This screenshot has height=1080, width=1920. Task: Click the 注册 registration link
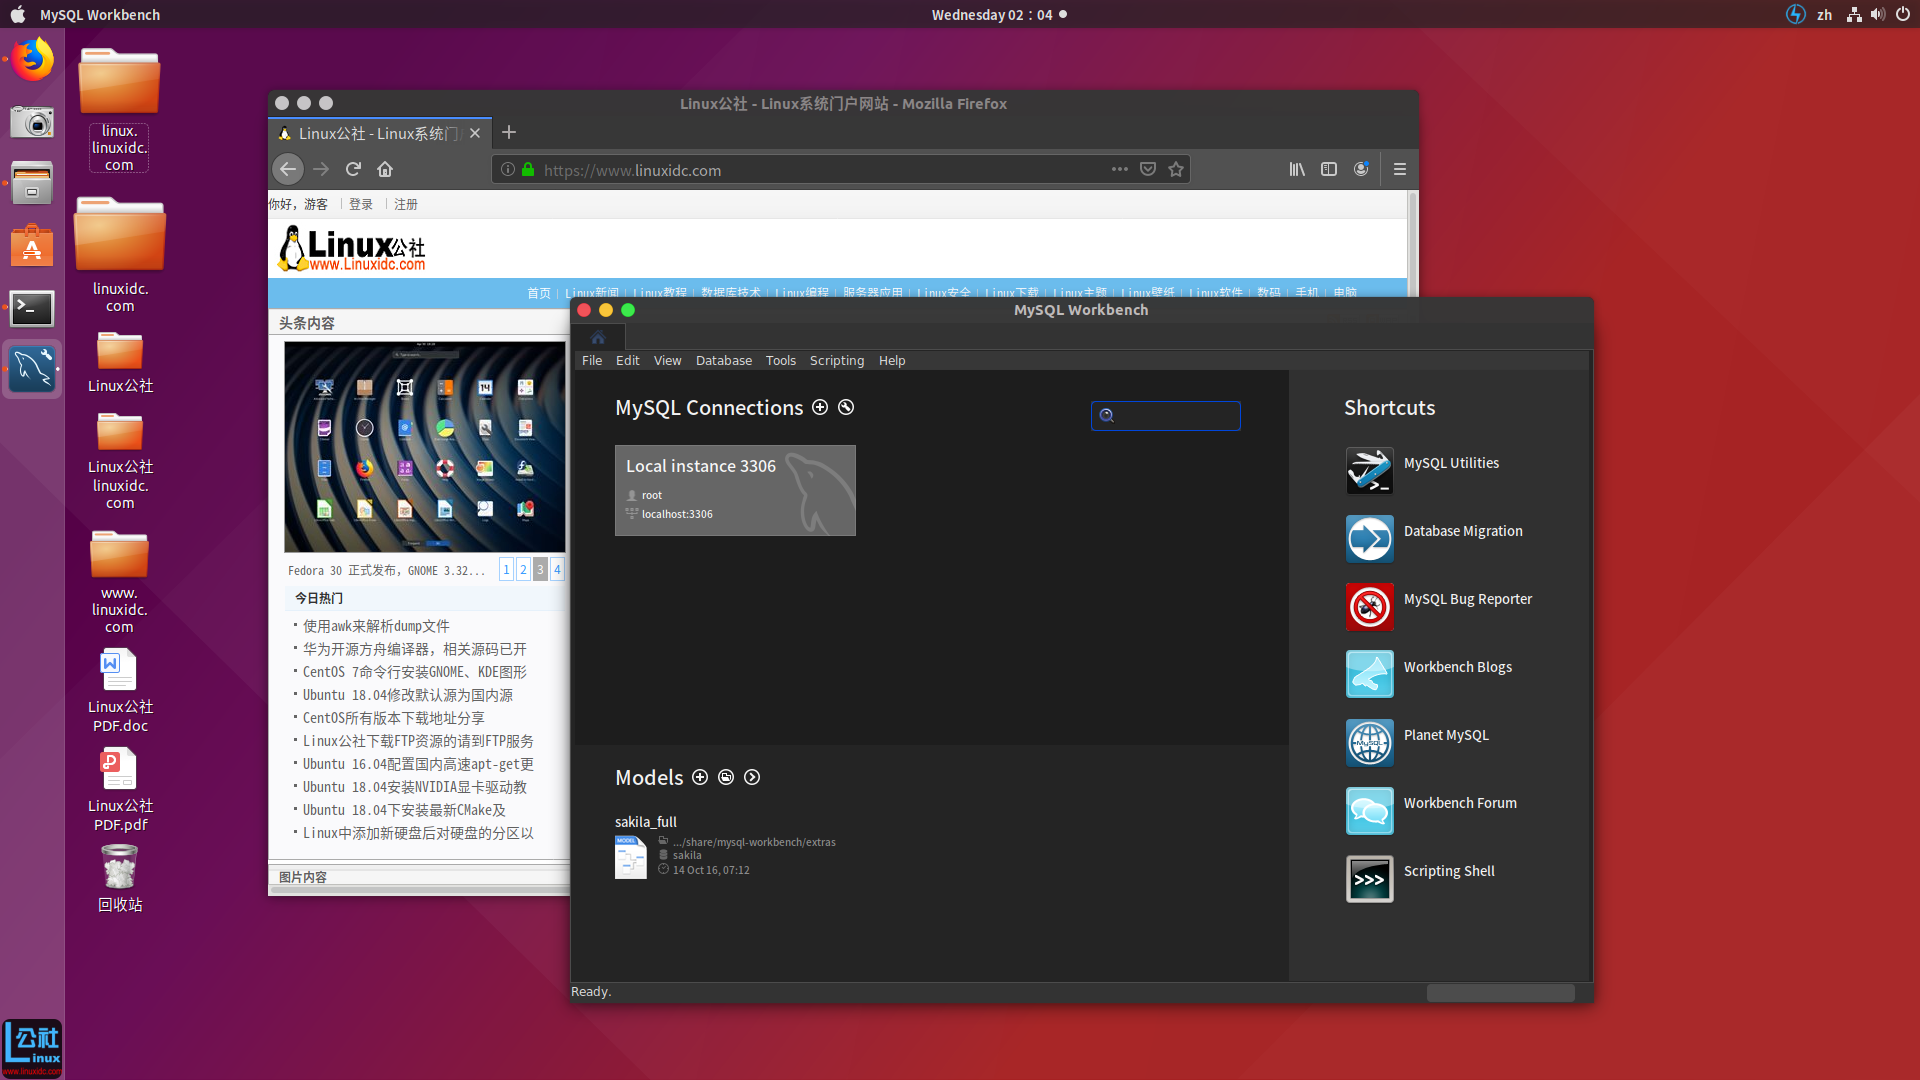tap(406, 204)
